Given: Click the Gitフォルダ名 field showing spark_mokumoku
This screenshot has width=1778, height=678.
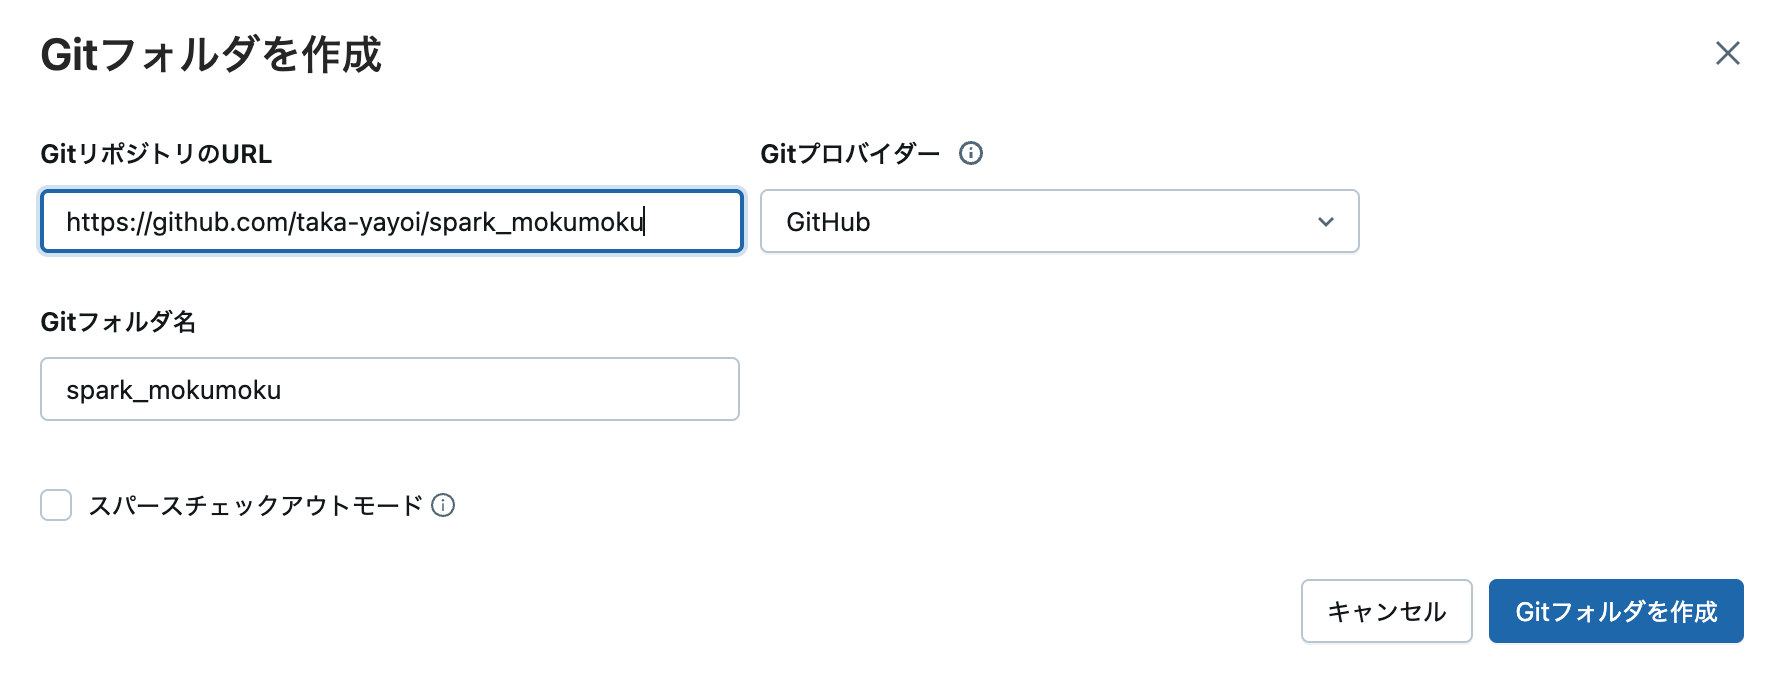Looking at the screenshot, I should (390, 389).
